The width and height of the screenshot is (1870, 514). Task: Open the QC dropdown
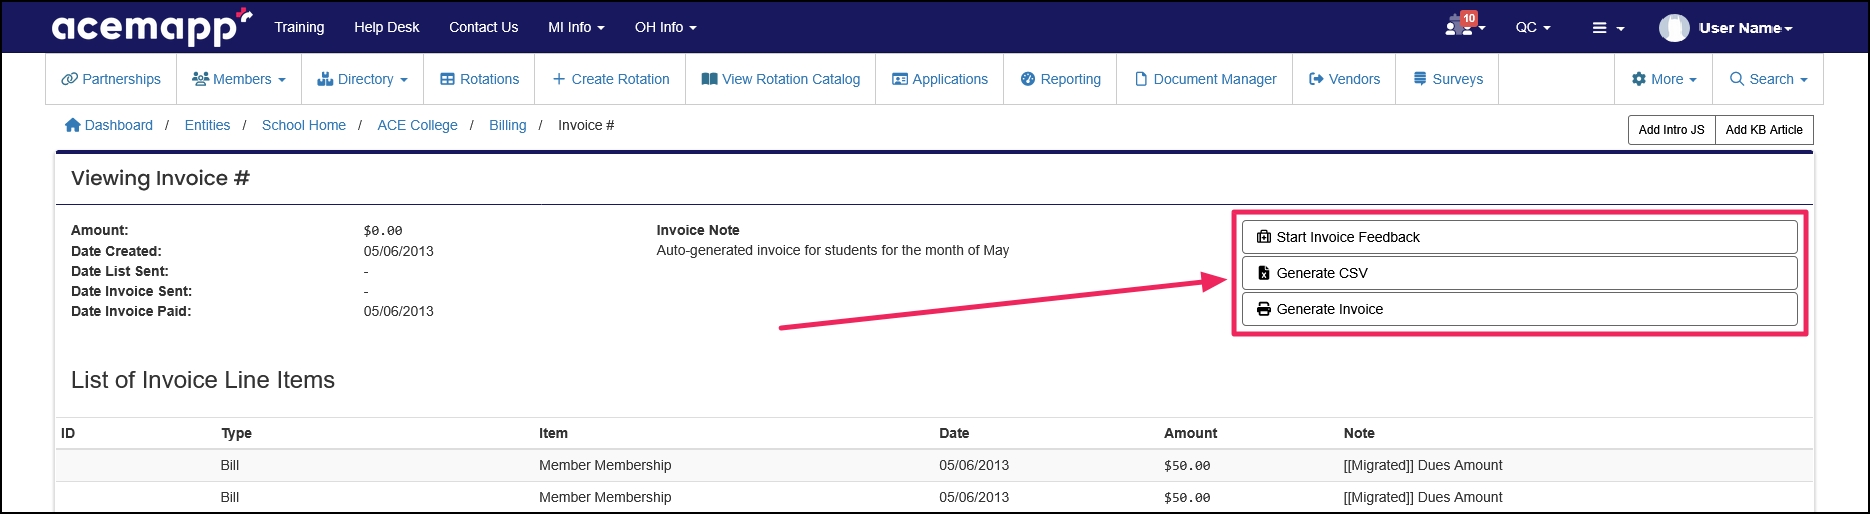pyautogui.click(x=1533, y=27)
